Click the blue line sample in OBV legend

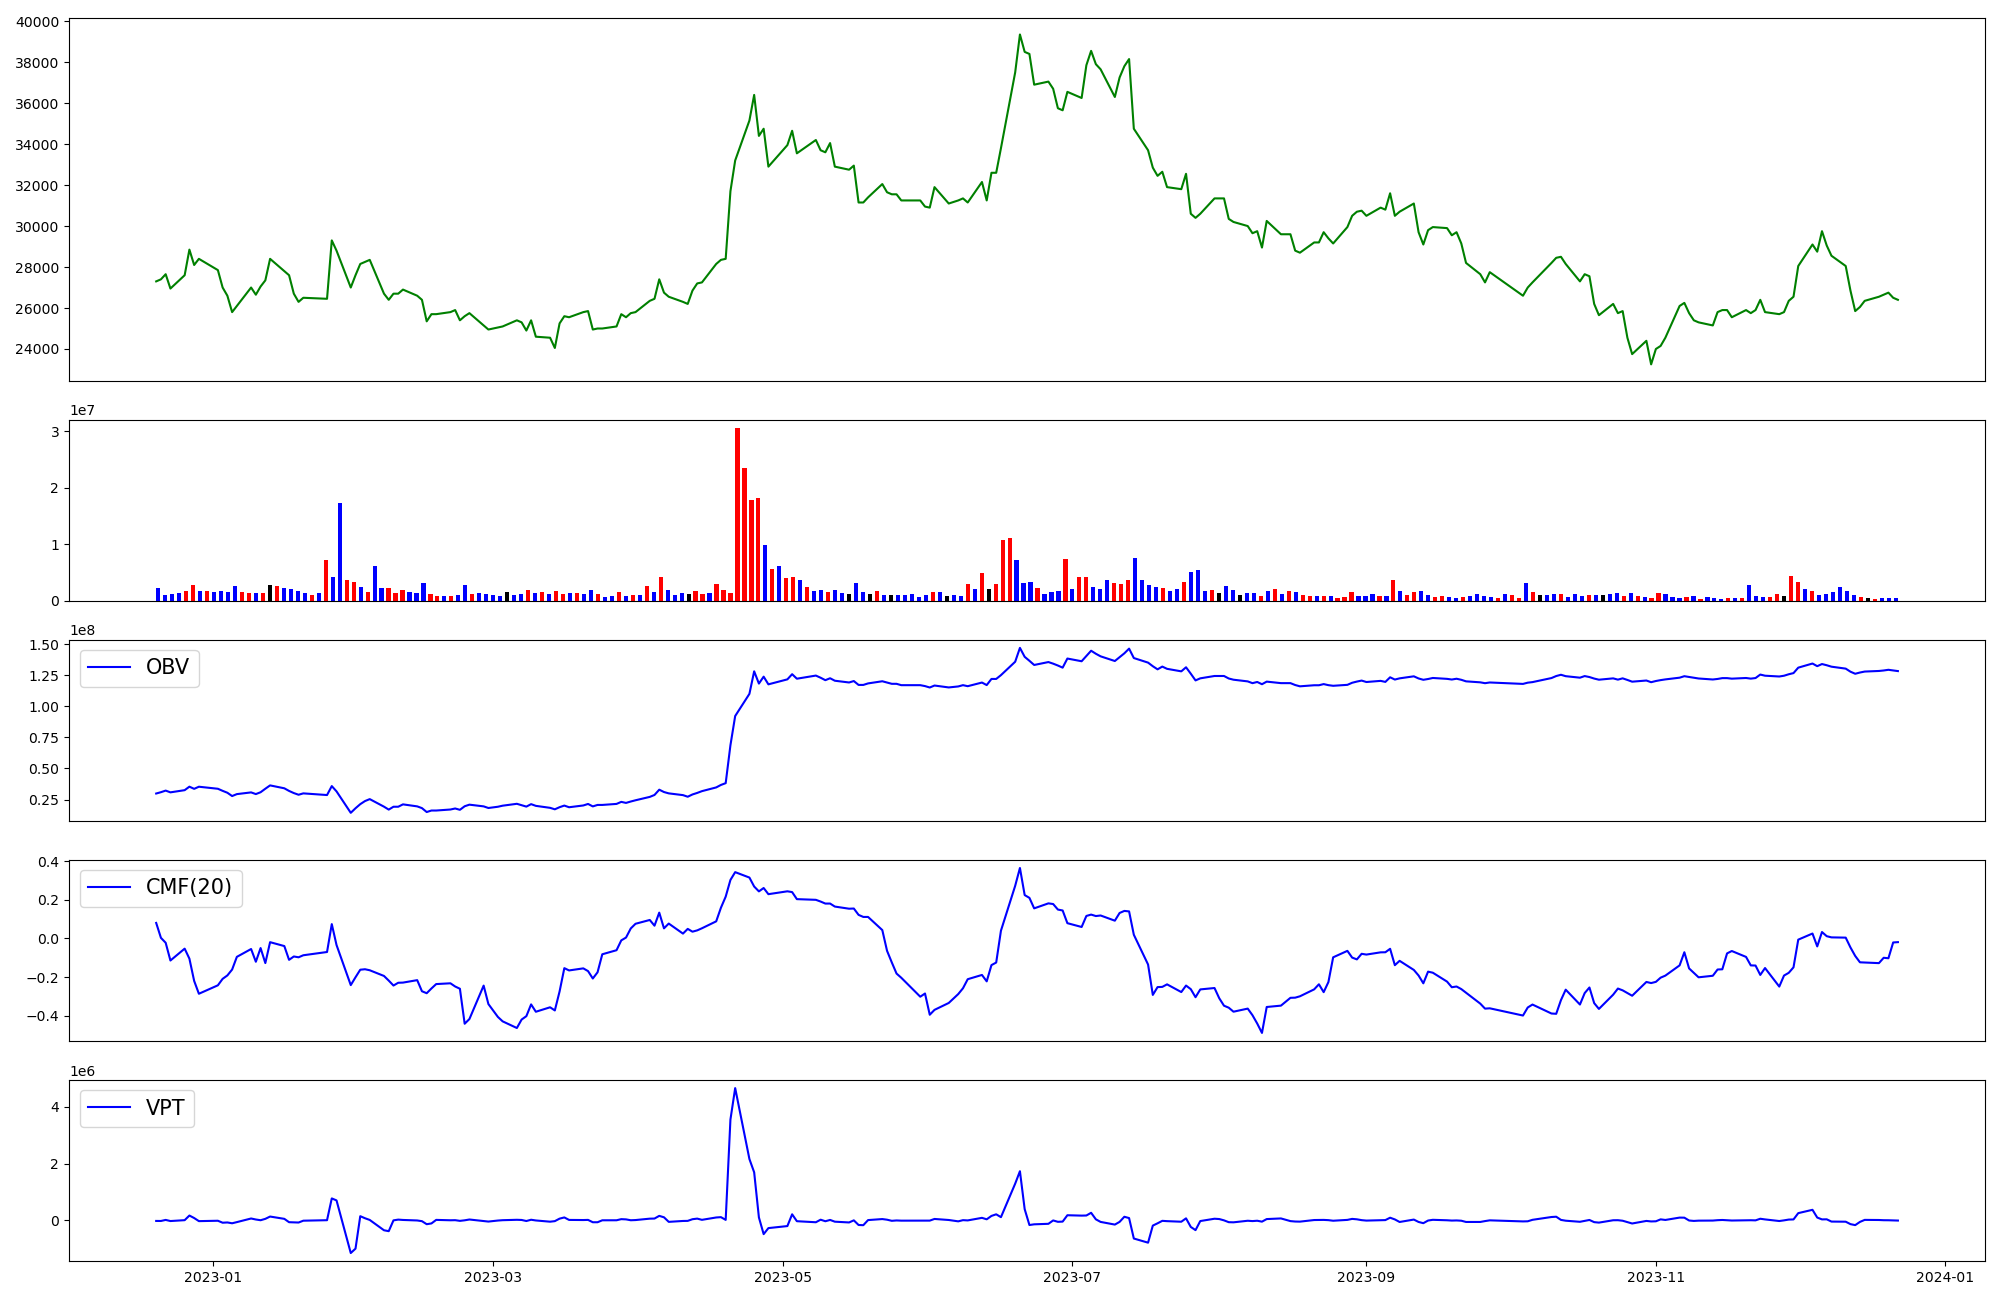click(x=110, y=668)
